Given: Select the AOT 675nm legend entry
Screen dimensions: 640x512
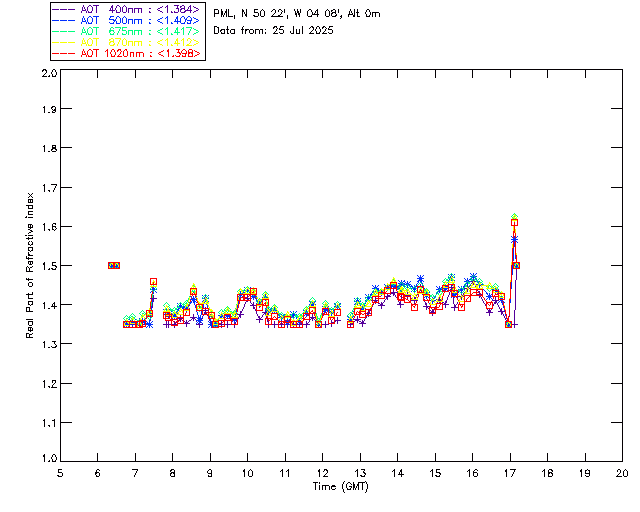Looking at the screenshot, I should tap(127, 31).
